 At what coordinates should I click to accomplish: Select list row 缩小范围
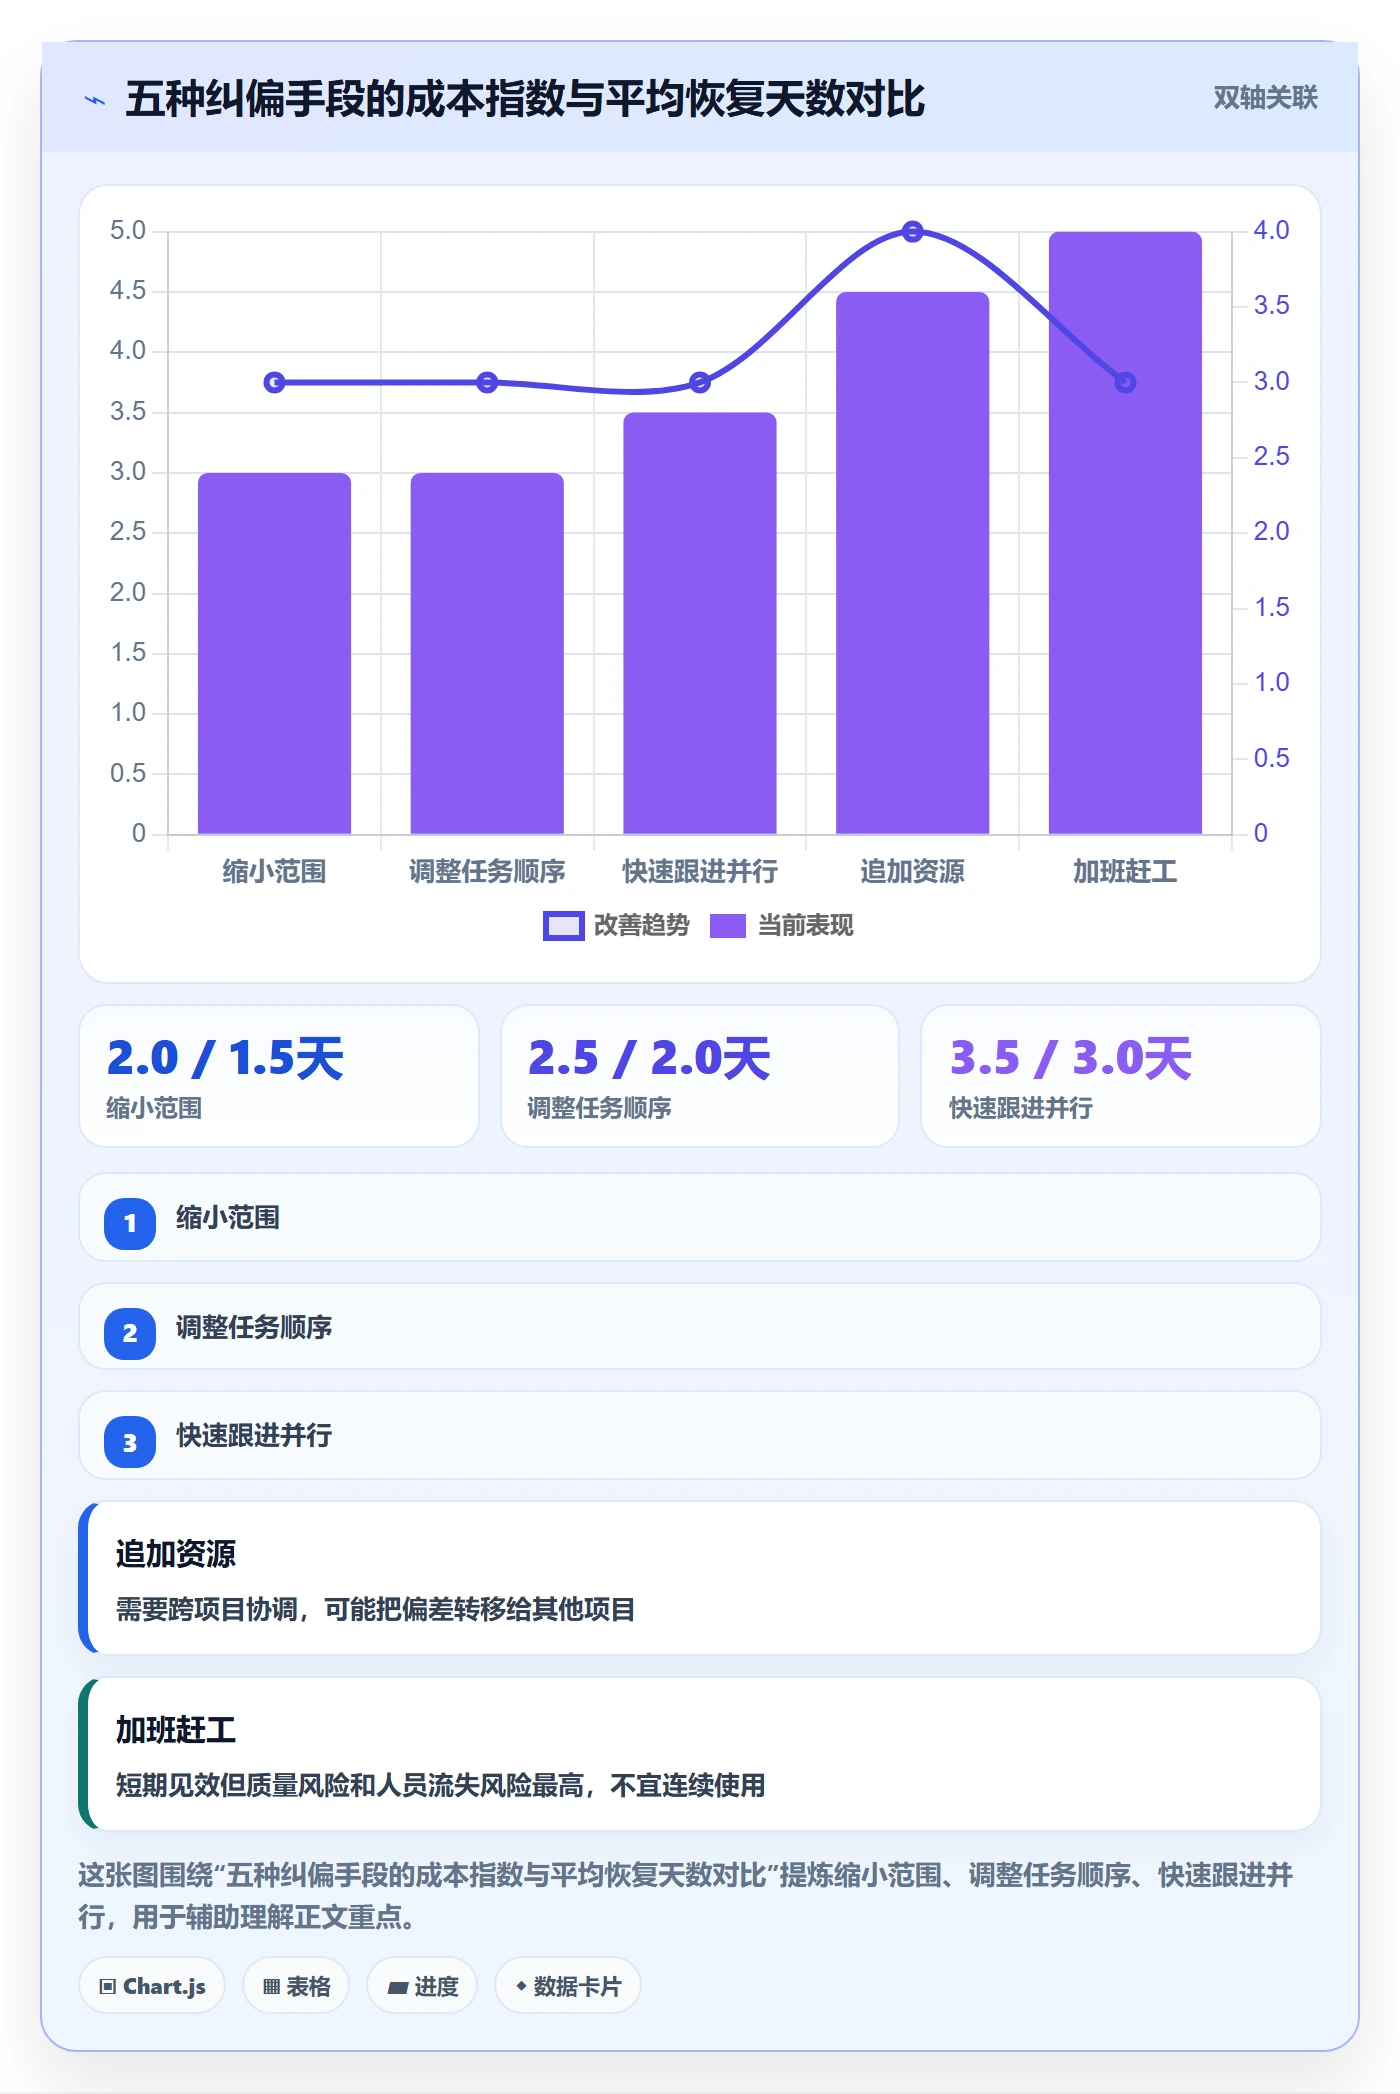pyautogui.click(x=700, y=1217)
